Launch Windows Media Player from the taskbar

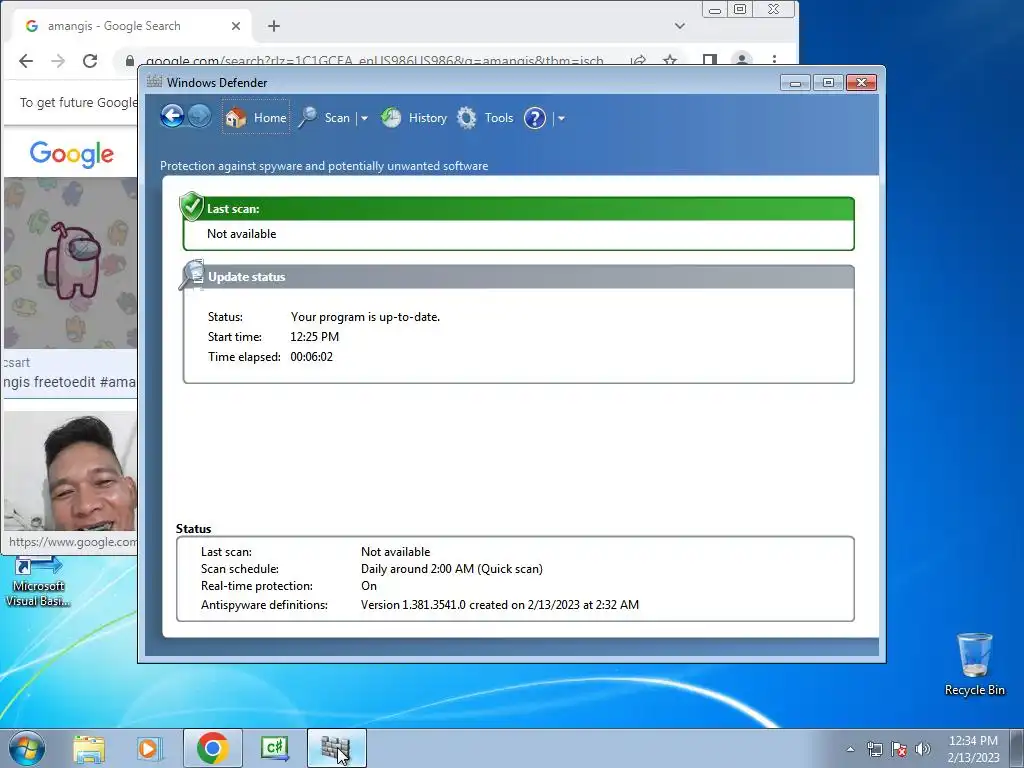[148, 748]
